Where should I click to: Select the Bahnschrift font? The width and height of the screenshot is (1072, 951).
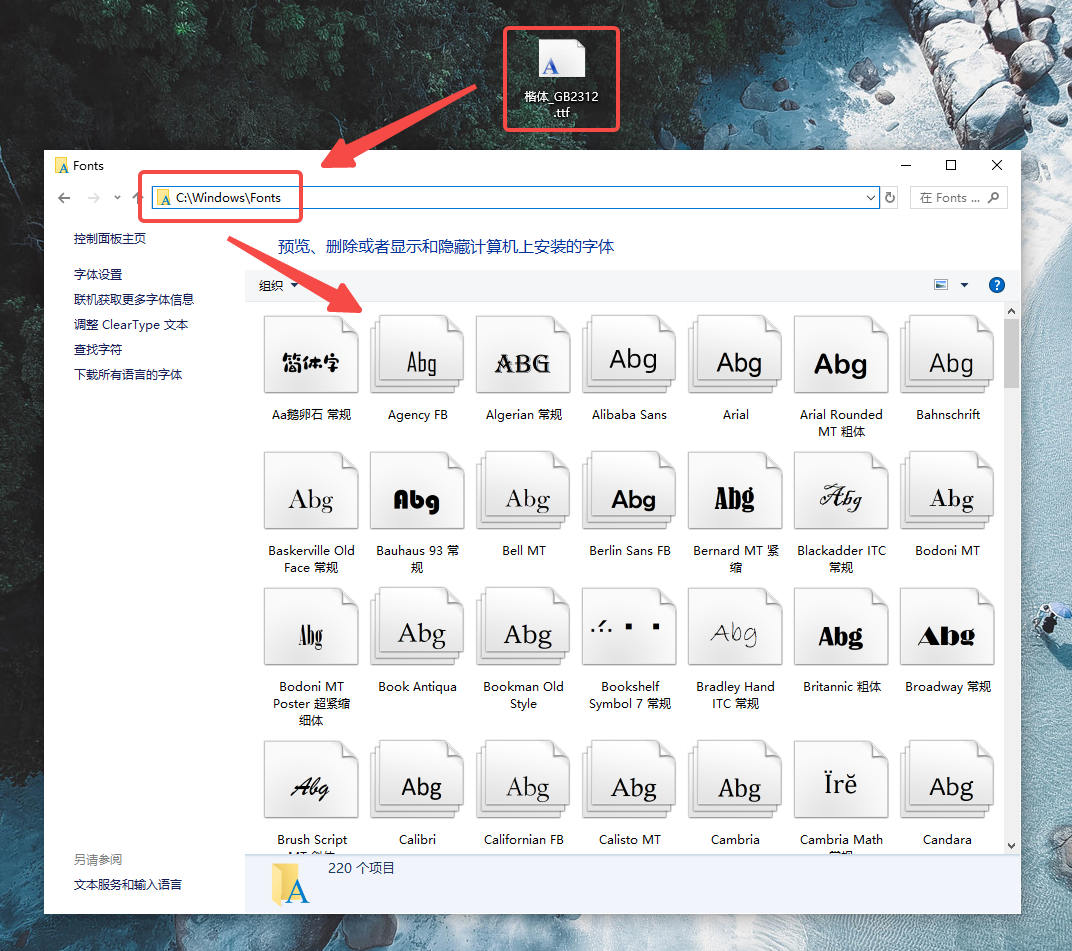[948, 369]
